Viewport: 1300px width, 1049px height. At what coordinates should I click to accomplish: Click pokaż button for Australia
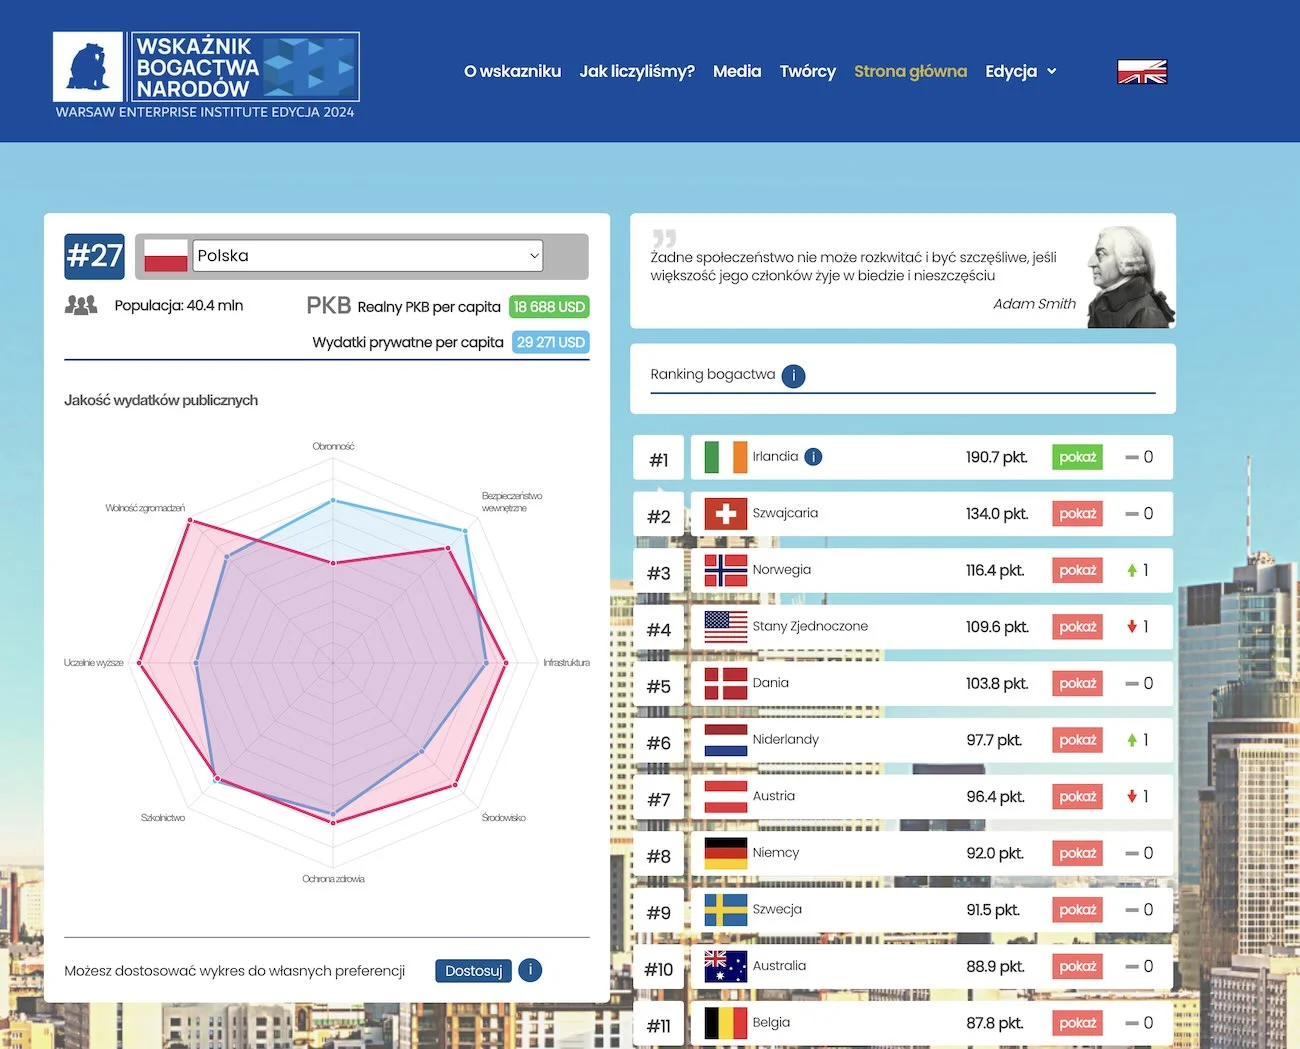click(1077, 966)
